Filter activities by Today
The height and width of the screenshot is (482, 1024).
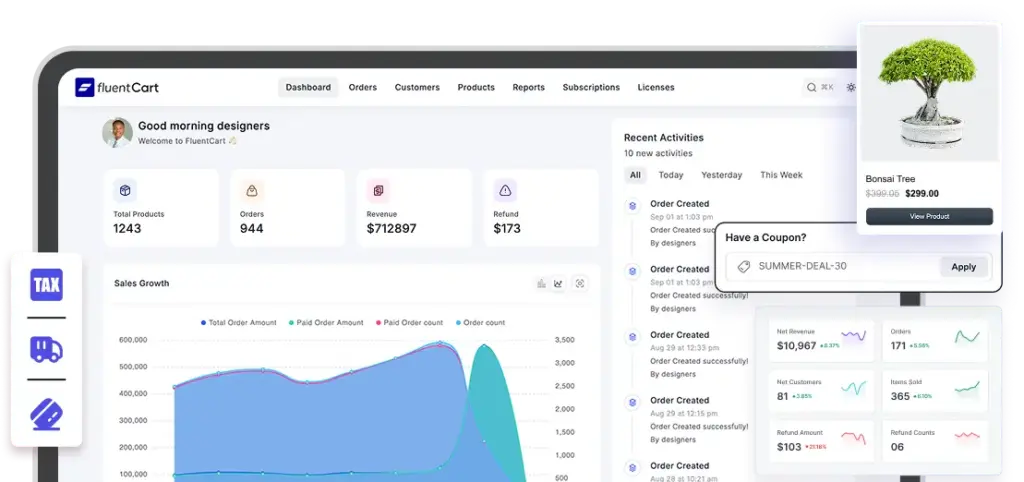[671, 175]
